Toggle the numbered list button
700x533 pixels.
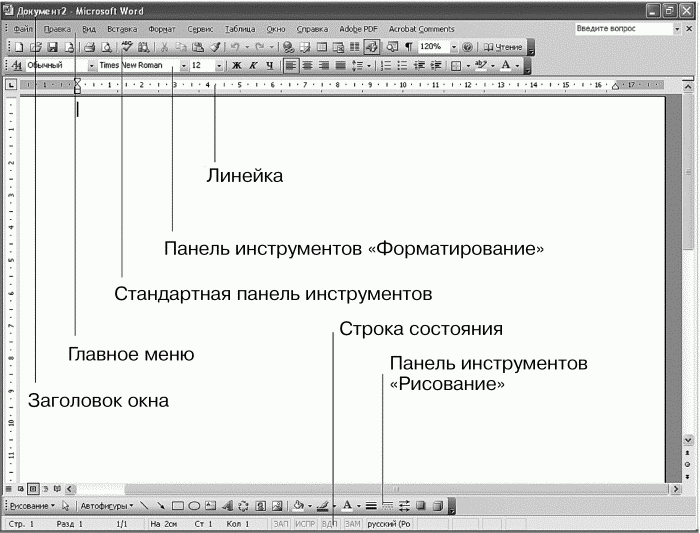tap(386, 66)
